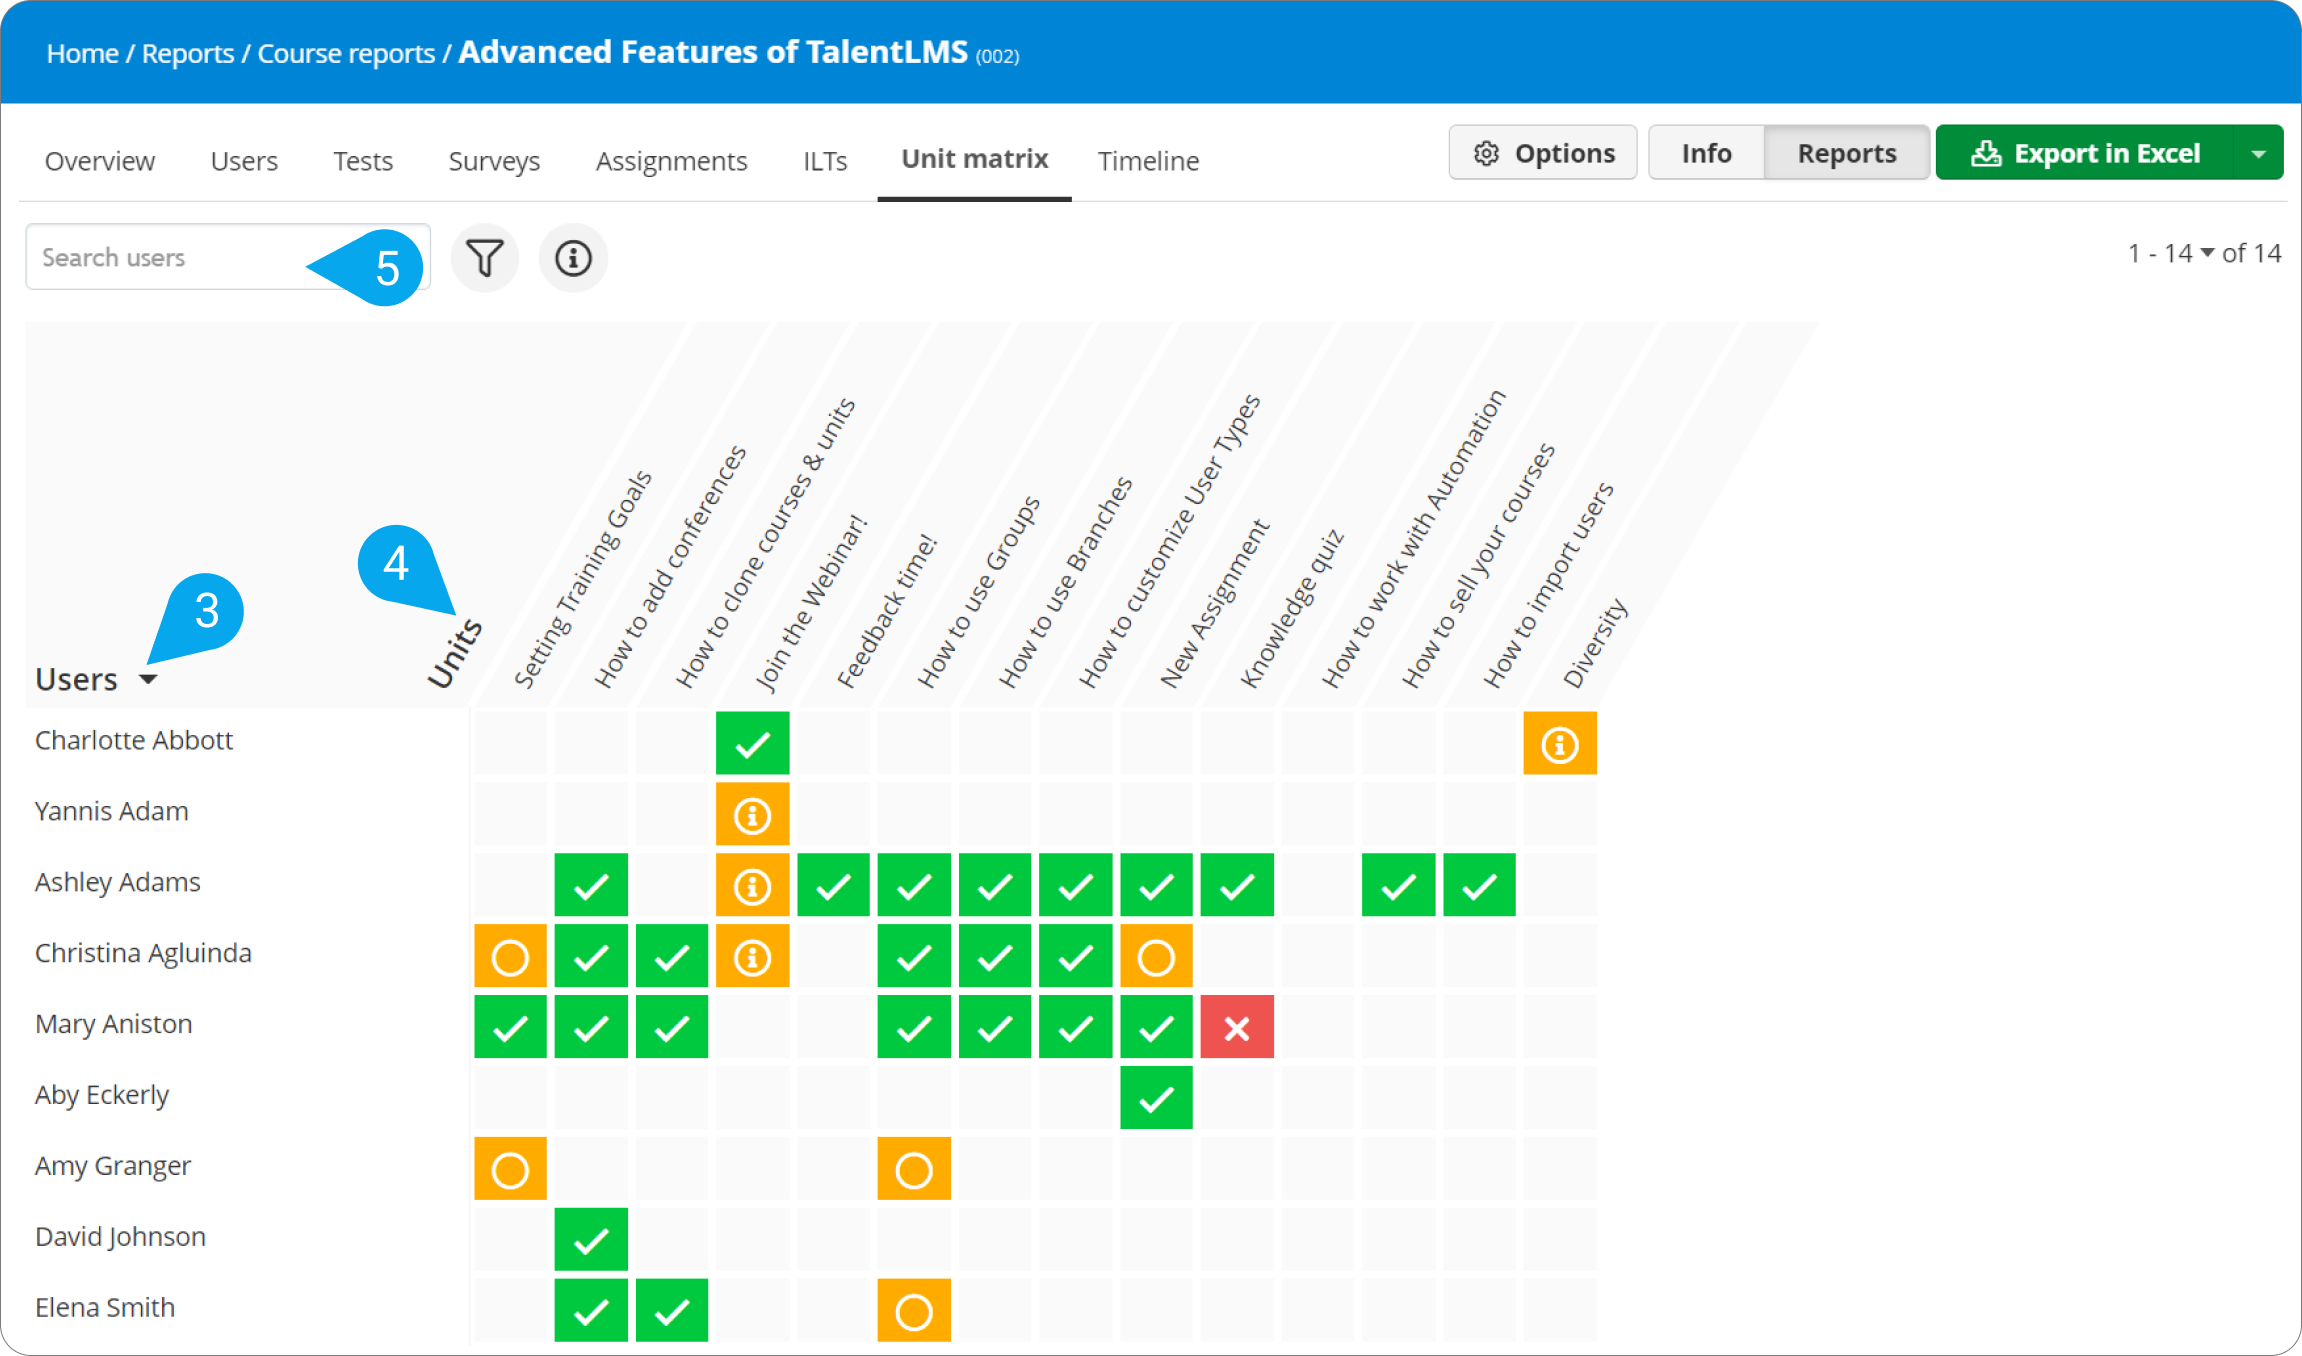Open the filter funnel icon

pos(485,258)
